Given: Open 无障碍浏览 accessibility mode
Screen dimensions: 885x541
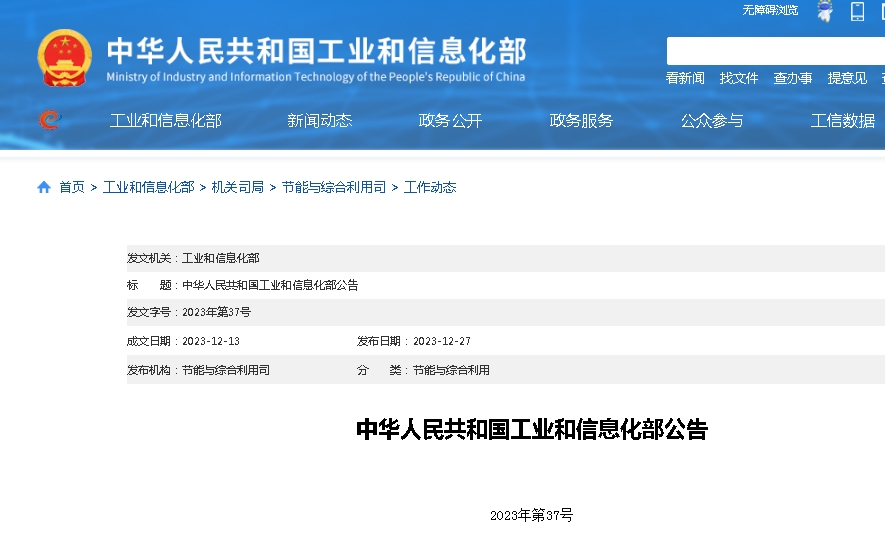Looking at the screenshot, I should (x=770, y=10).
